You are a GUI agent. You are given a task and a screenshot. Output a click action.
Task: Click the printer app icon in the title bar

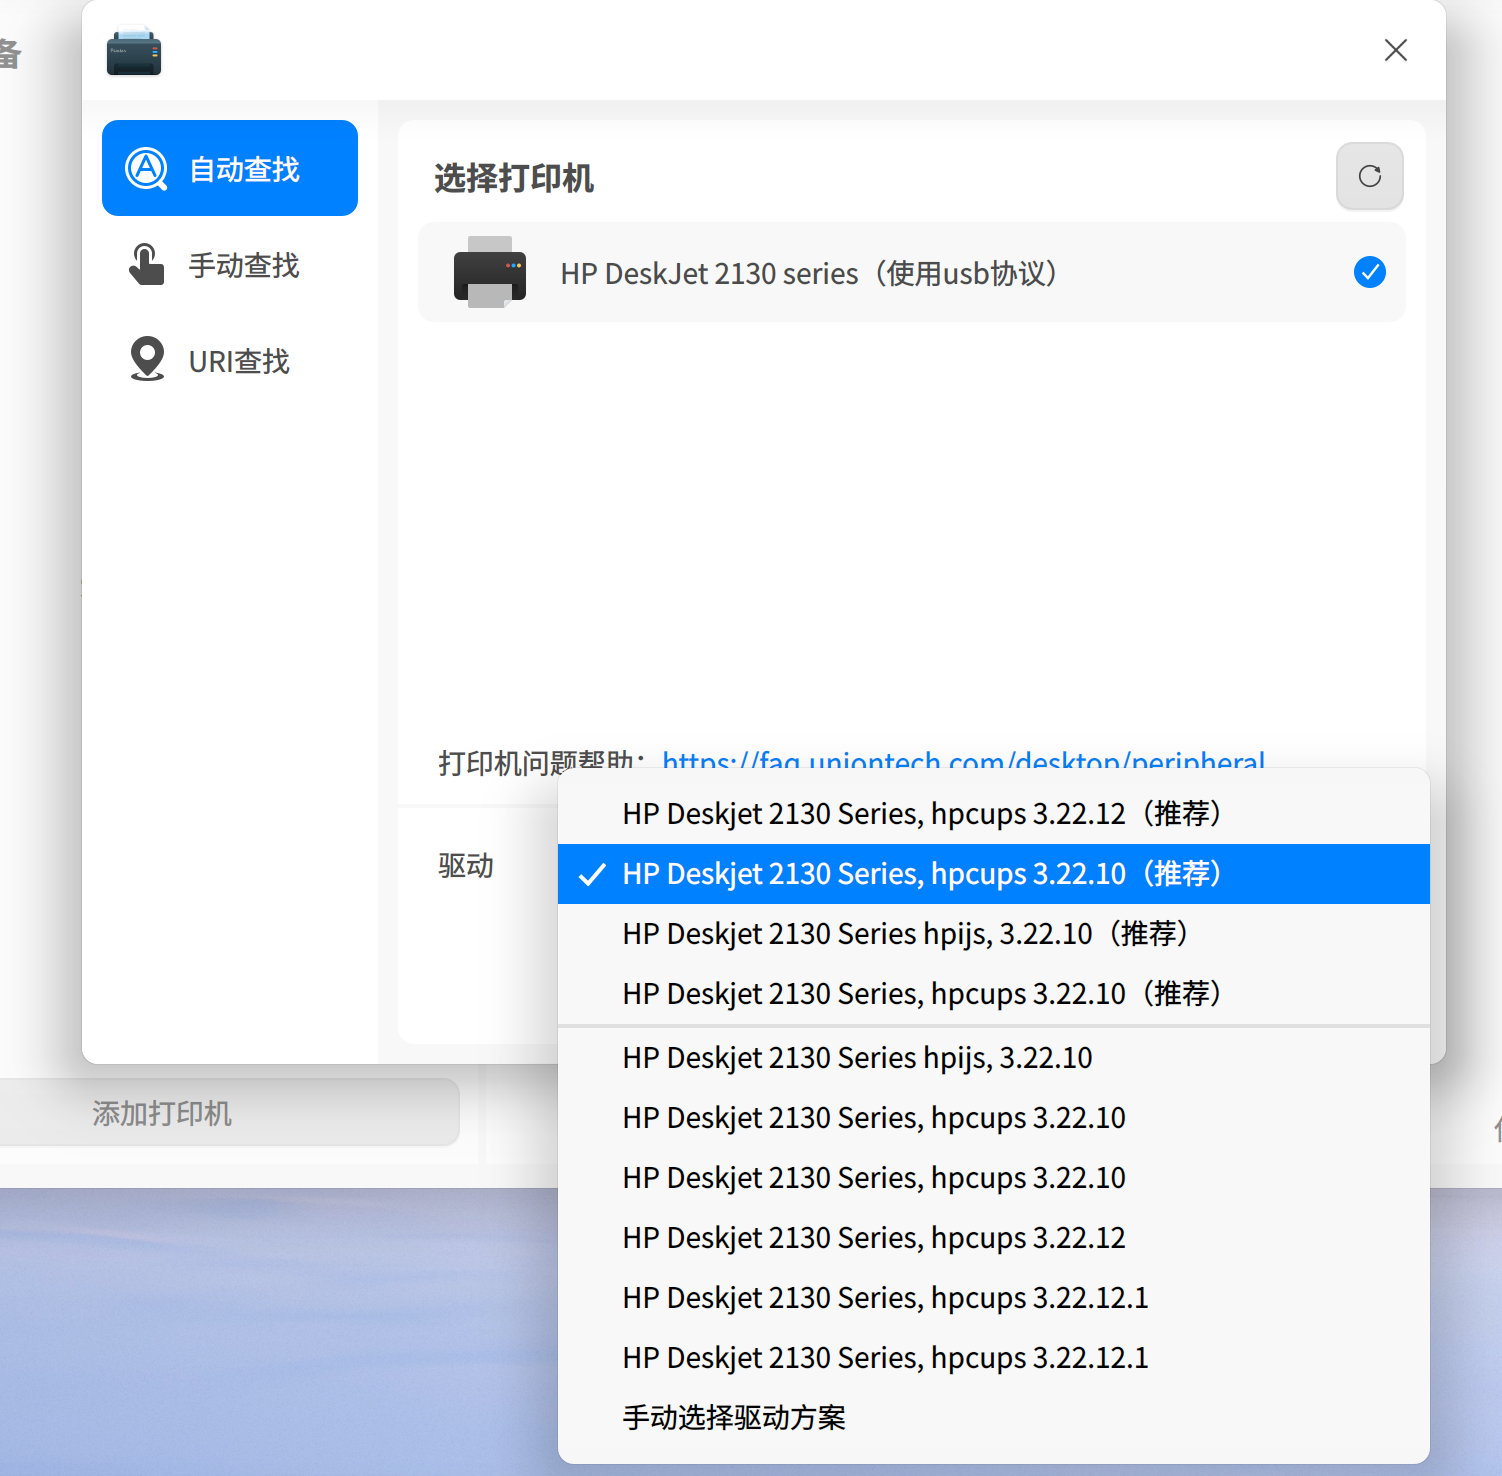134,51
